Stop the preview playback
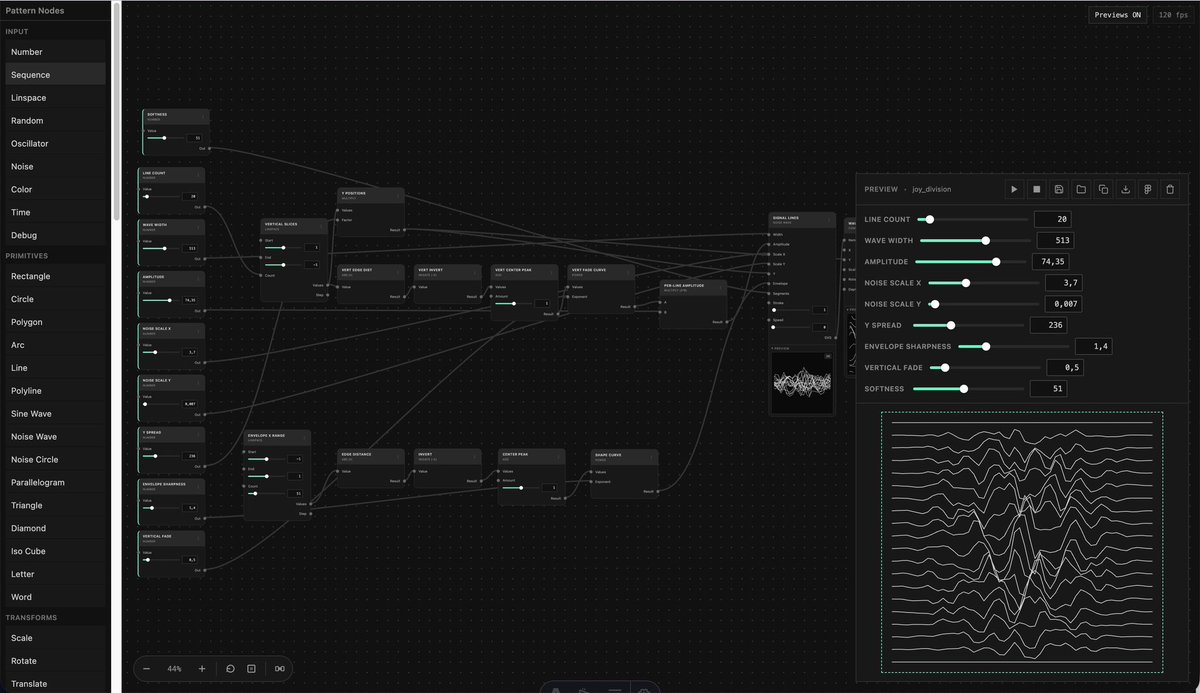The width and height of the screenshot is (1200, 693). [x=1037, y=189]
